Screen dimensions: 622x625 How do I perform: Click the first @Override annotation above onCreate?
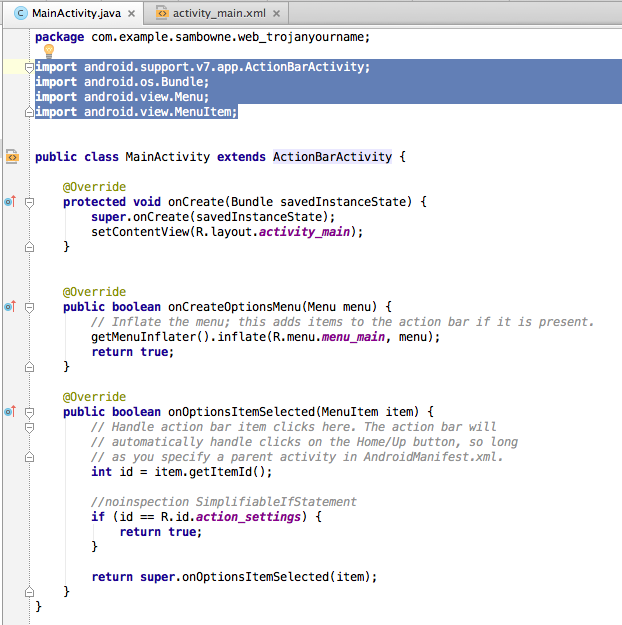(x=94, y=187)
